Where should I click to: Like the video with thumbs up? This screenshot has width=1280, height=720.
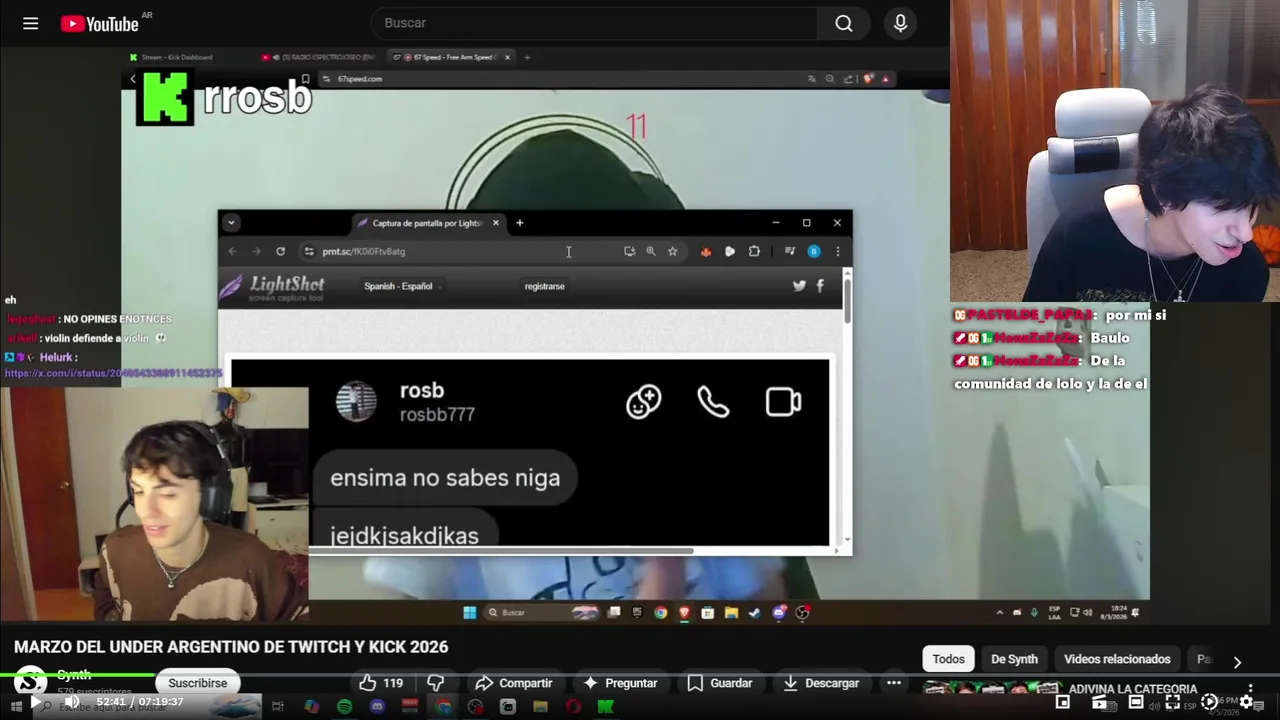[381, 683]
